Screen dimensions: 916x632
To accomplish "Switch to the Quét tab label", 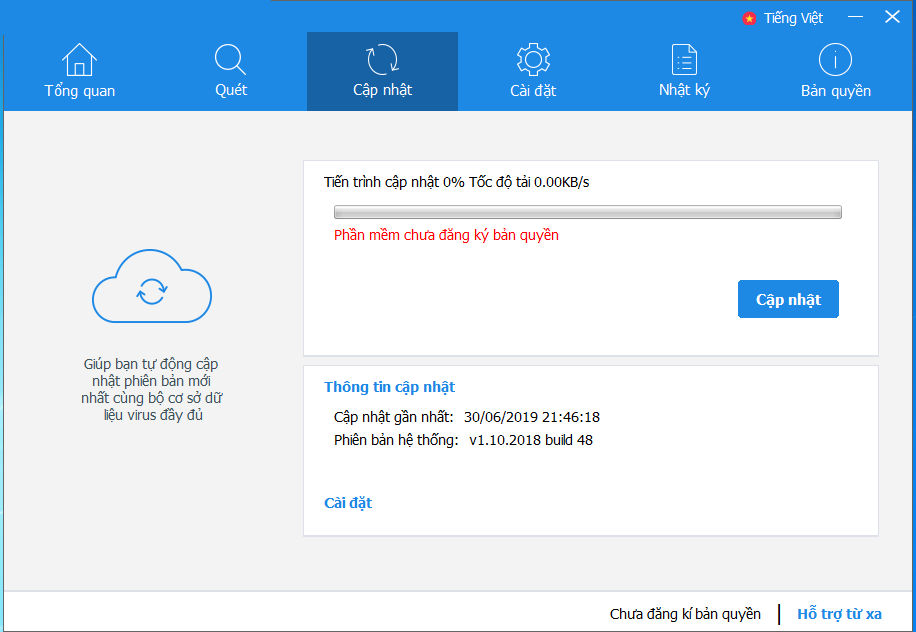I will click(231, 90).
